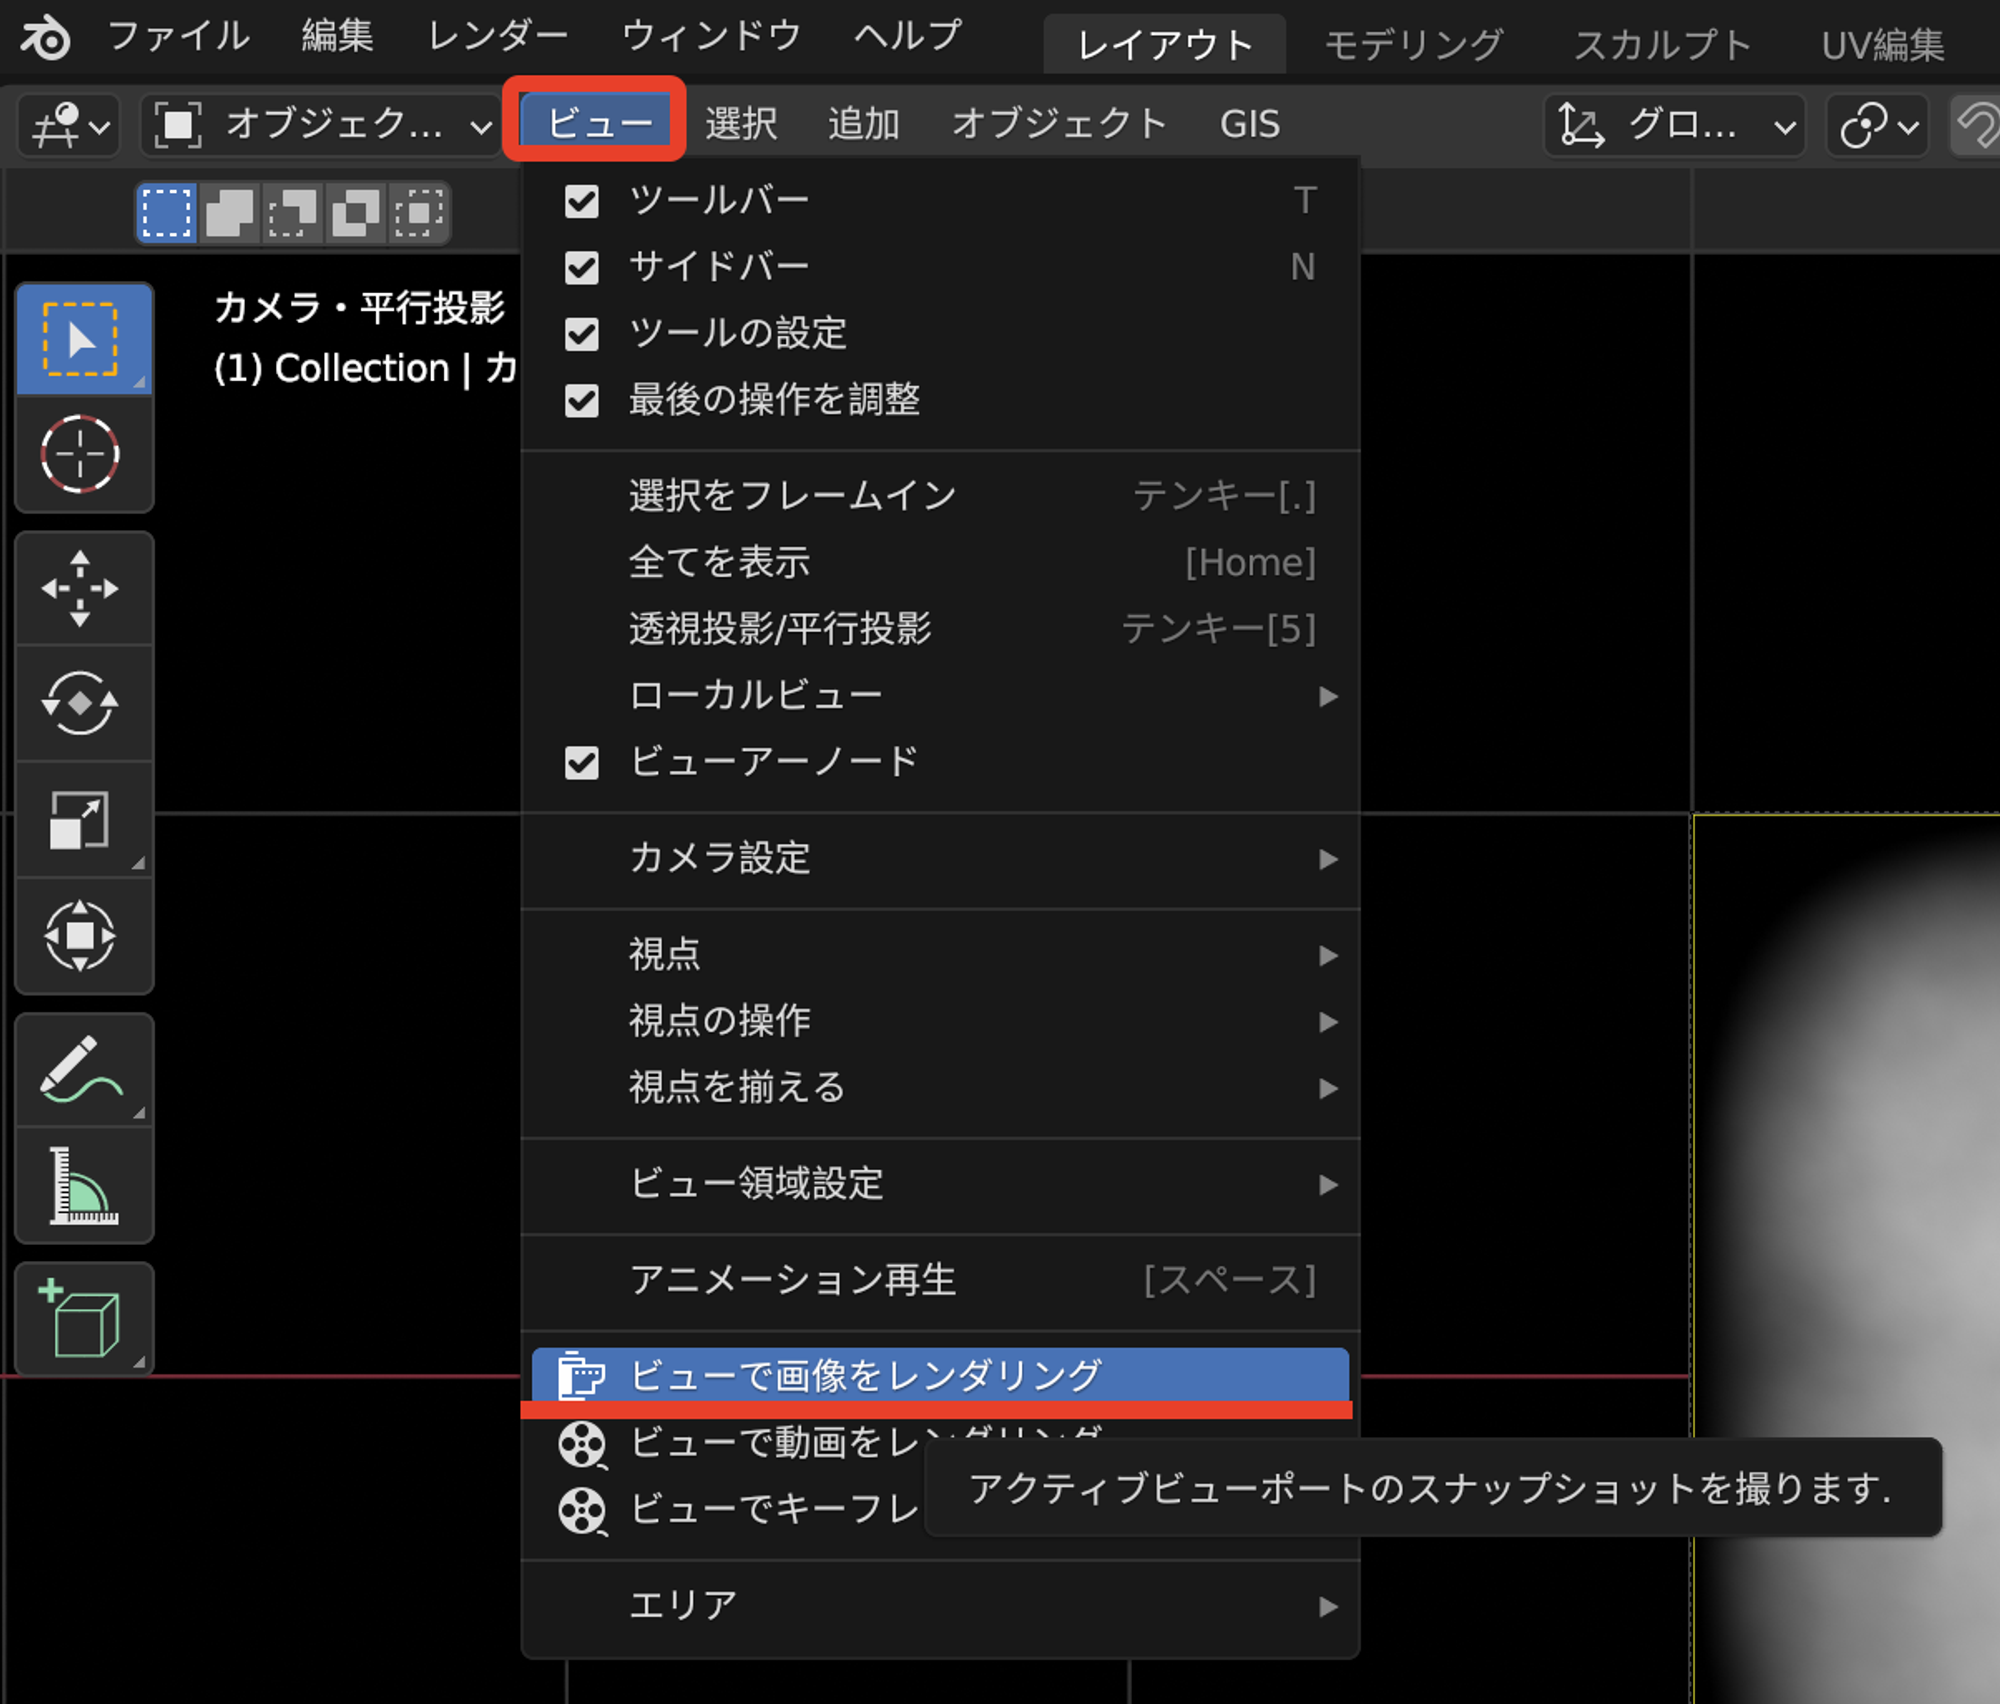Open the オブジェクト header menu
This screenshot has height=1704, width=2000.
1059,124
